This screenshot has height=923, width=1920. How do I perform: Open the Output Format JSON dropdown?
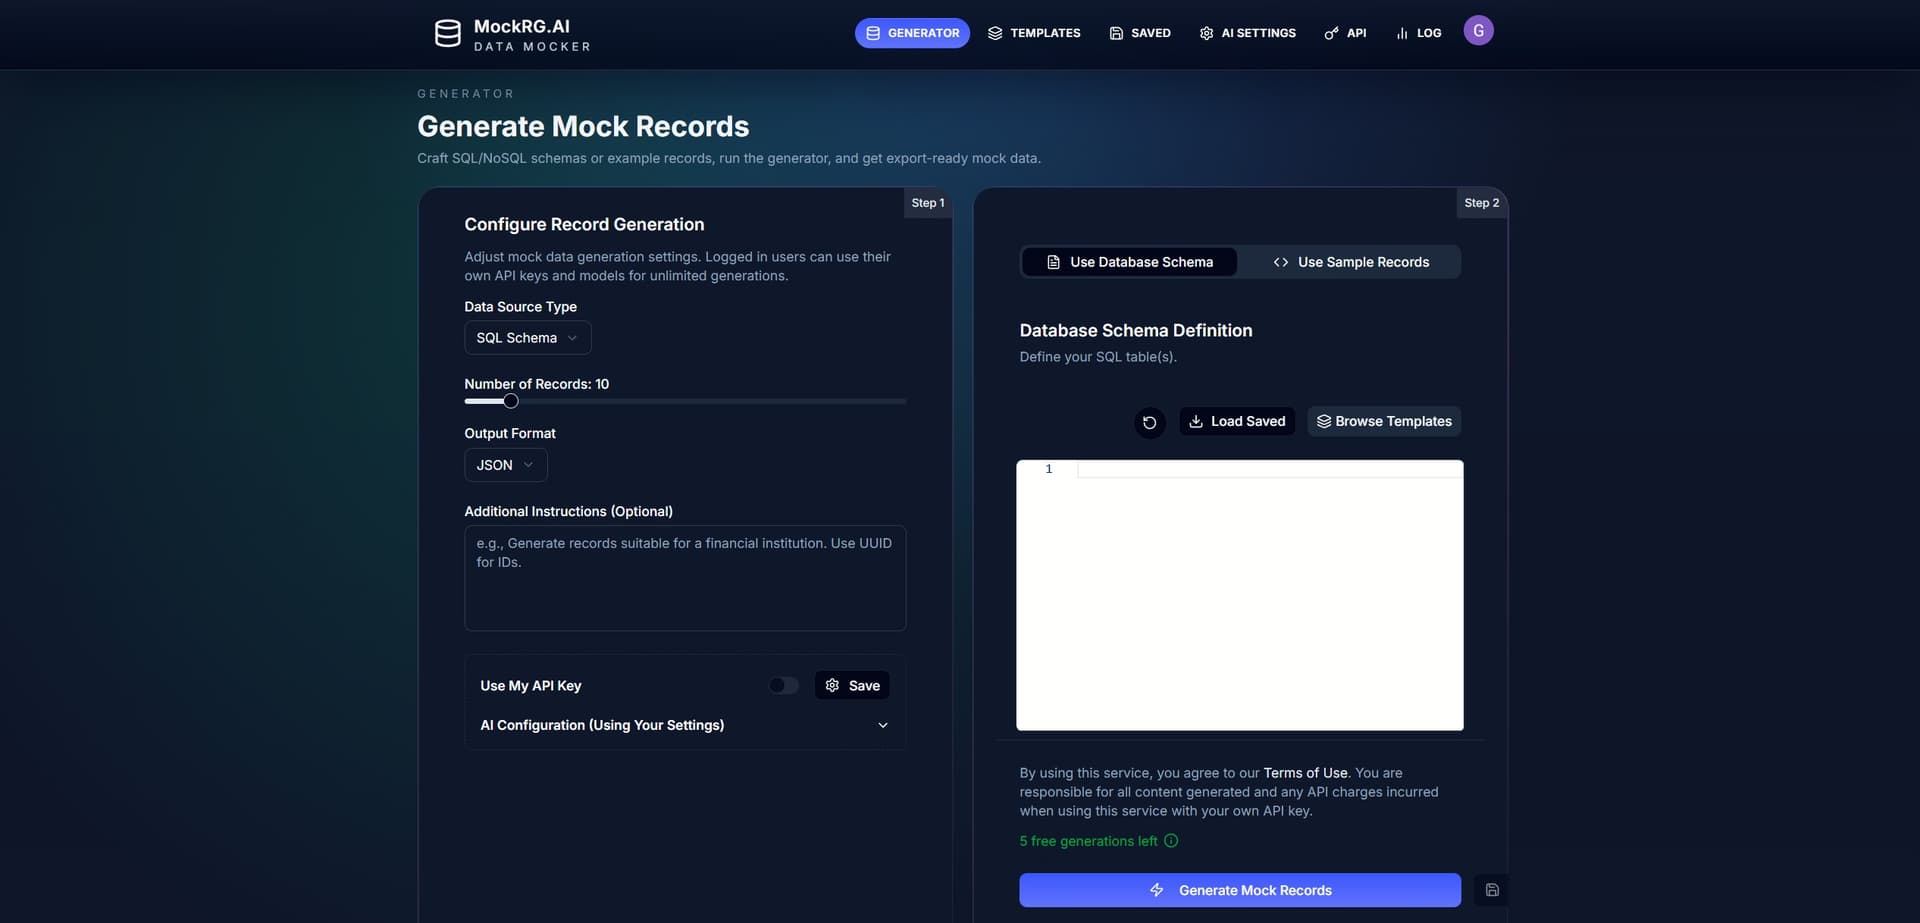coord(504,464)
